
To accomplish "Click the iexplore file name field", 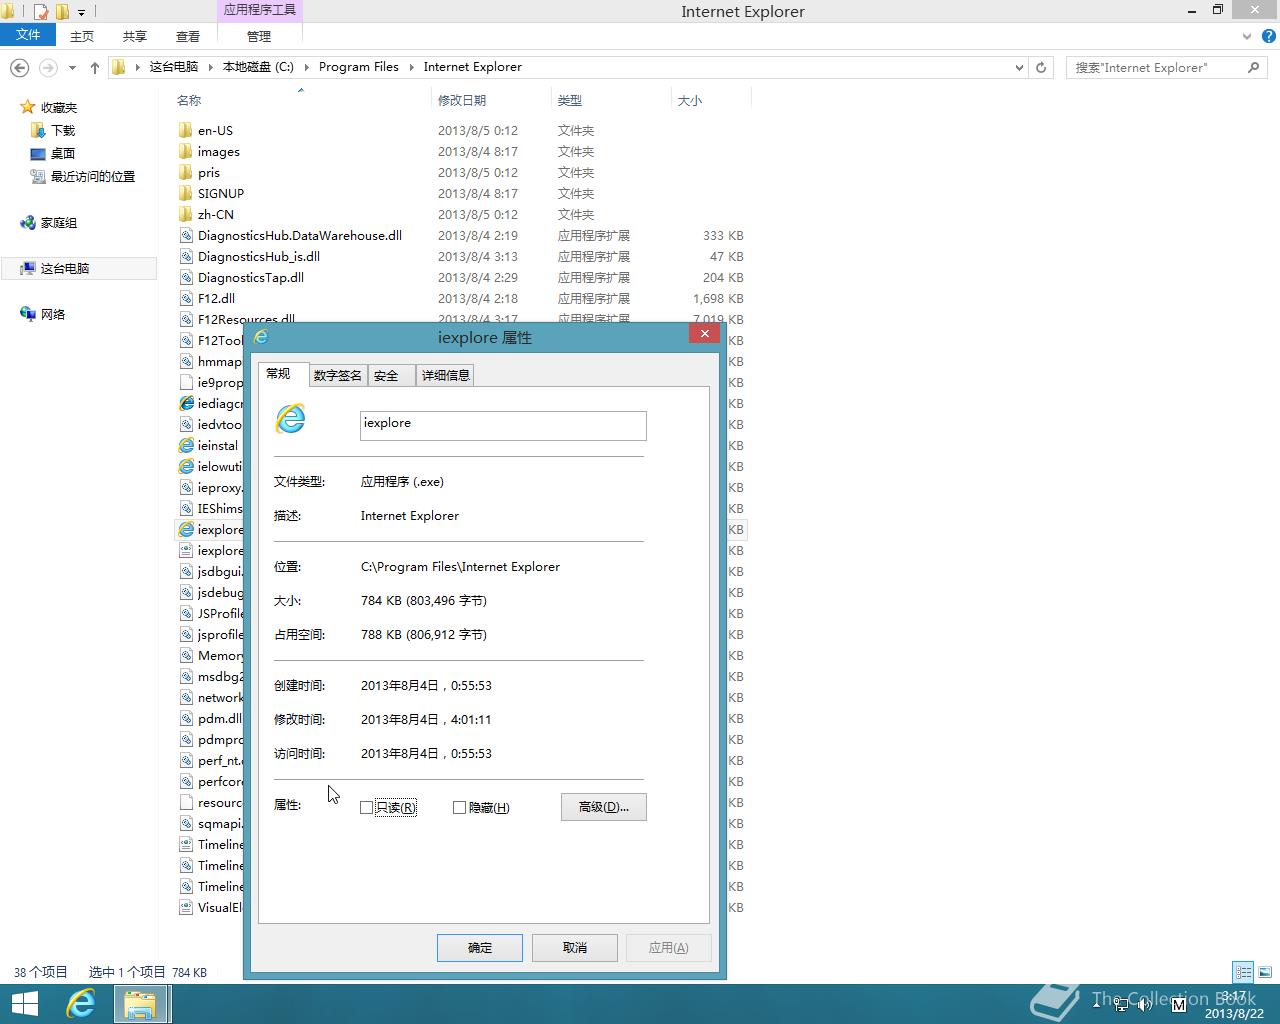I will coord(503,425).
